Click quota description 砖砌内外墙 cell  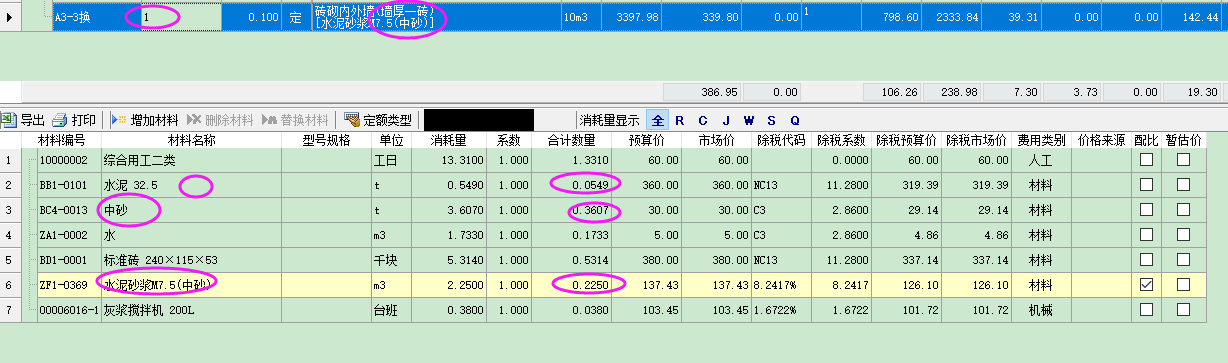coord(435,17)
